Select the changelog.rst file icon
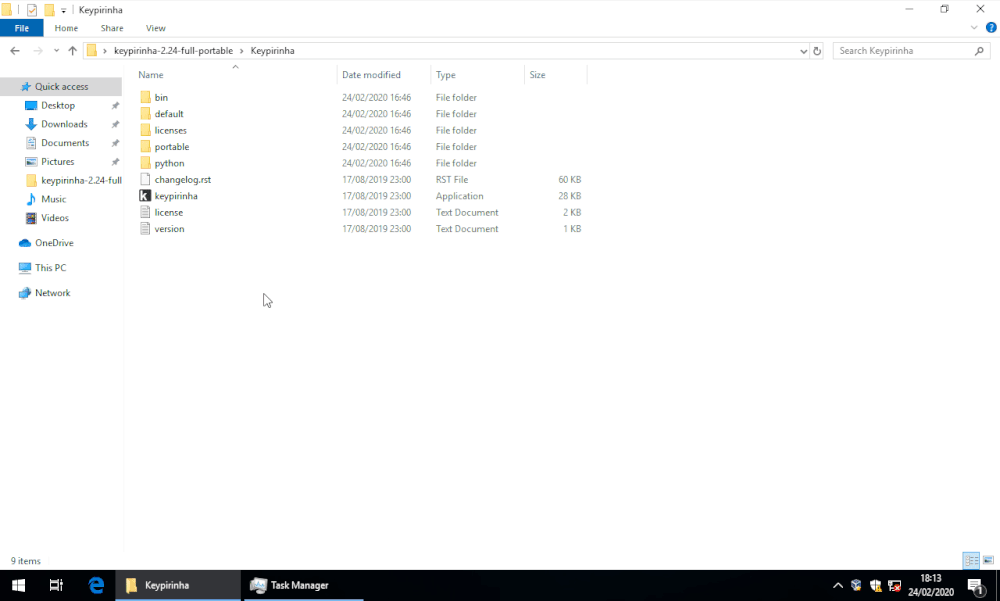The width and height of the screenshot is (1000, 601). pyautogui.click(x=145, y=180)
